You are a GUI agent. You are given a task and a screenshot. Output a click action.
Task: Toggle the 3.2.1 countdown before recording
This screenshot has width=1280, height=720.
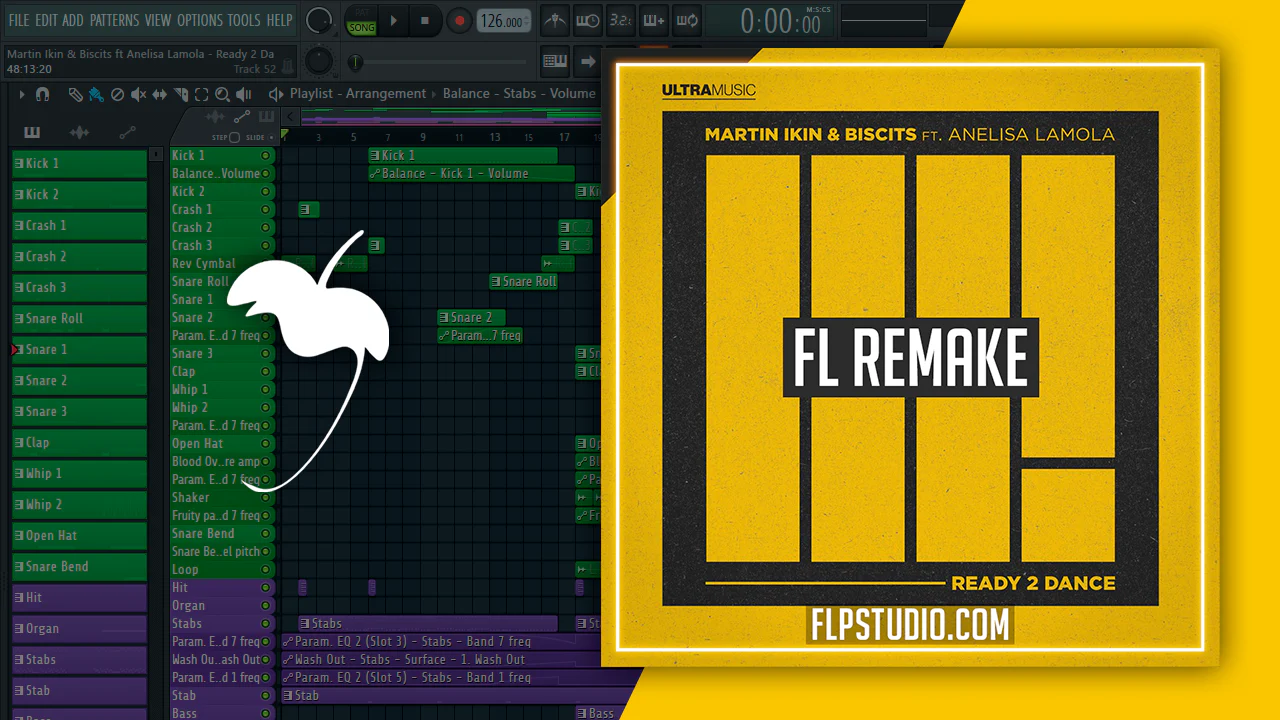621,20
